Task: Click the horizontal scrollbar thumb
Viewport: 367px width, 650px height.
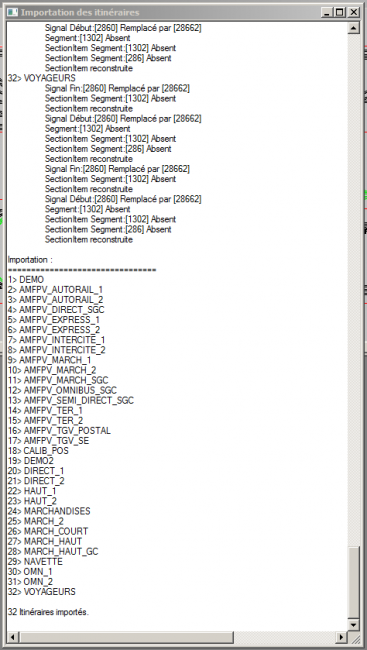Action: [x=126, y=636]
